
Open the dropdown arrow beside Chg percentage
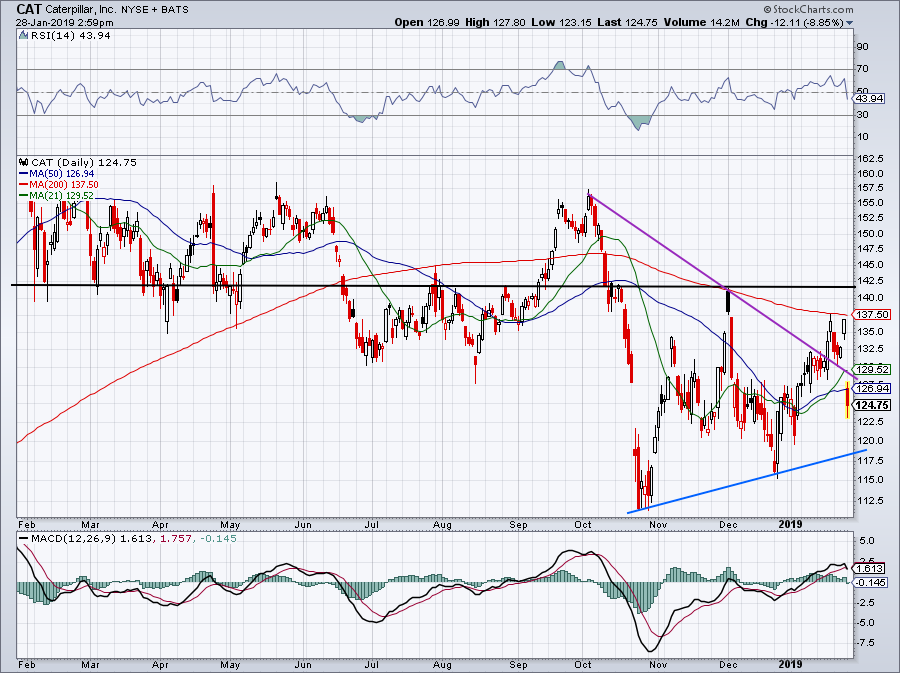[849, 23]
